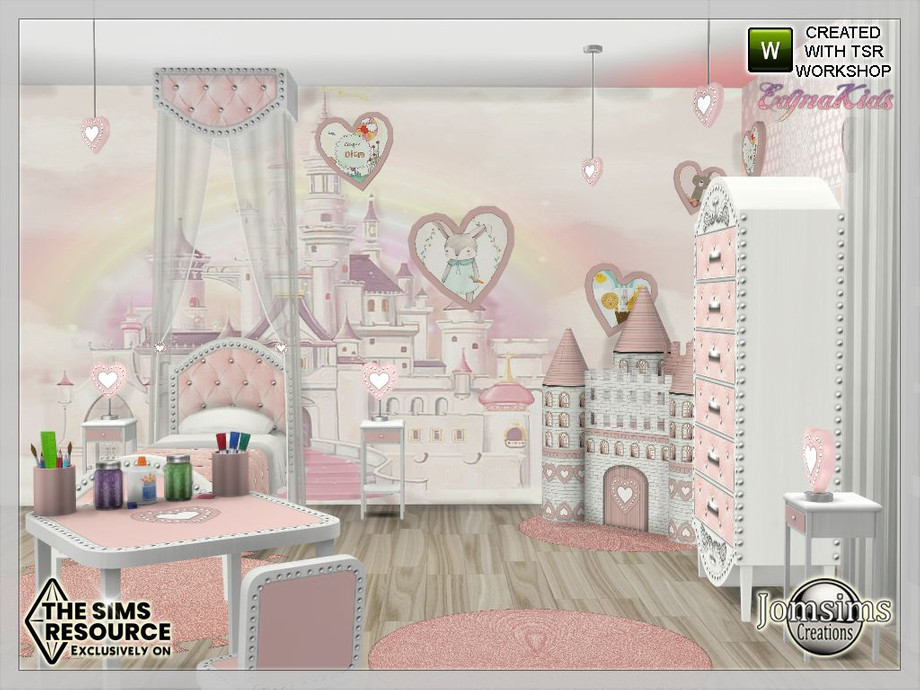
Task: Click the green TSR Workshop W icon
Action: pos(770,49)
